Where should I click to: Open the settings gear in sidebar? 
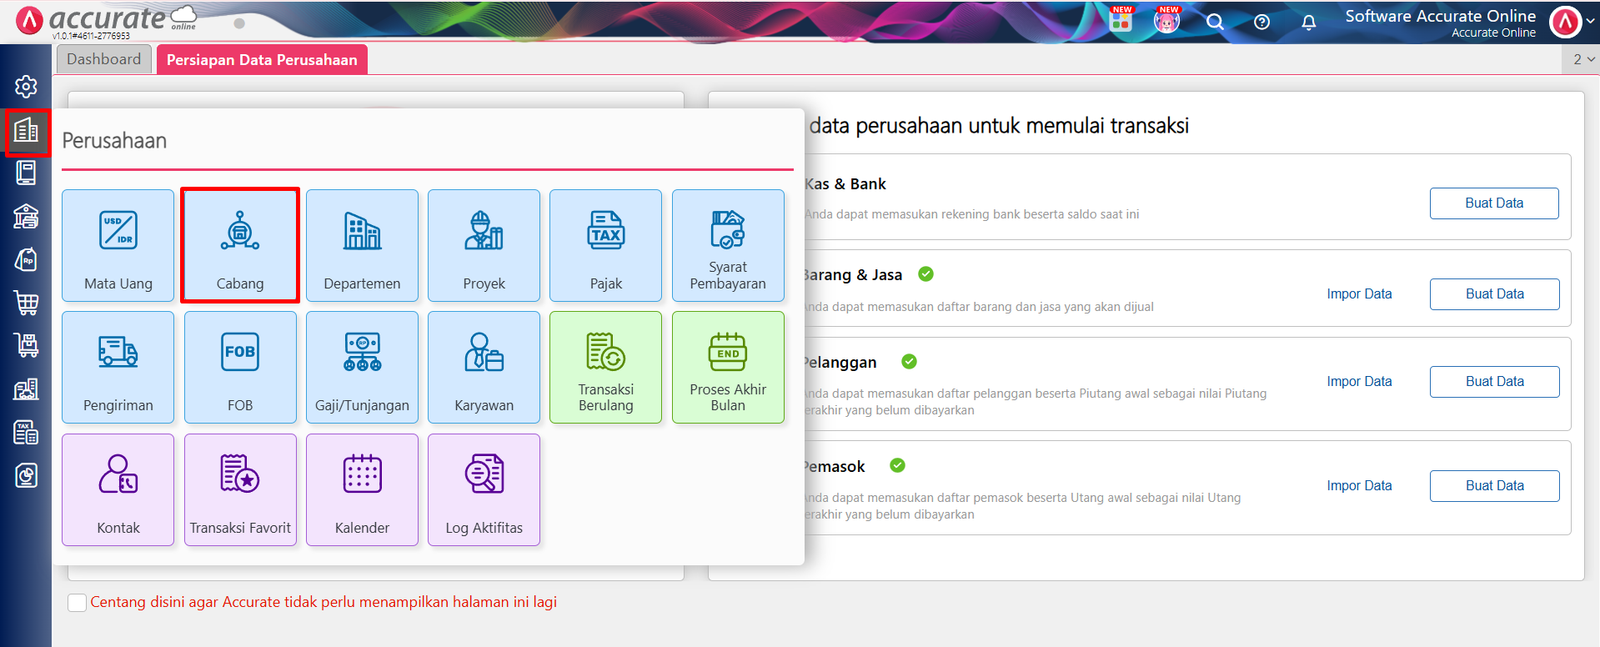(x=26, y=87)
